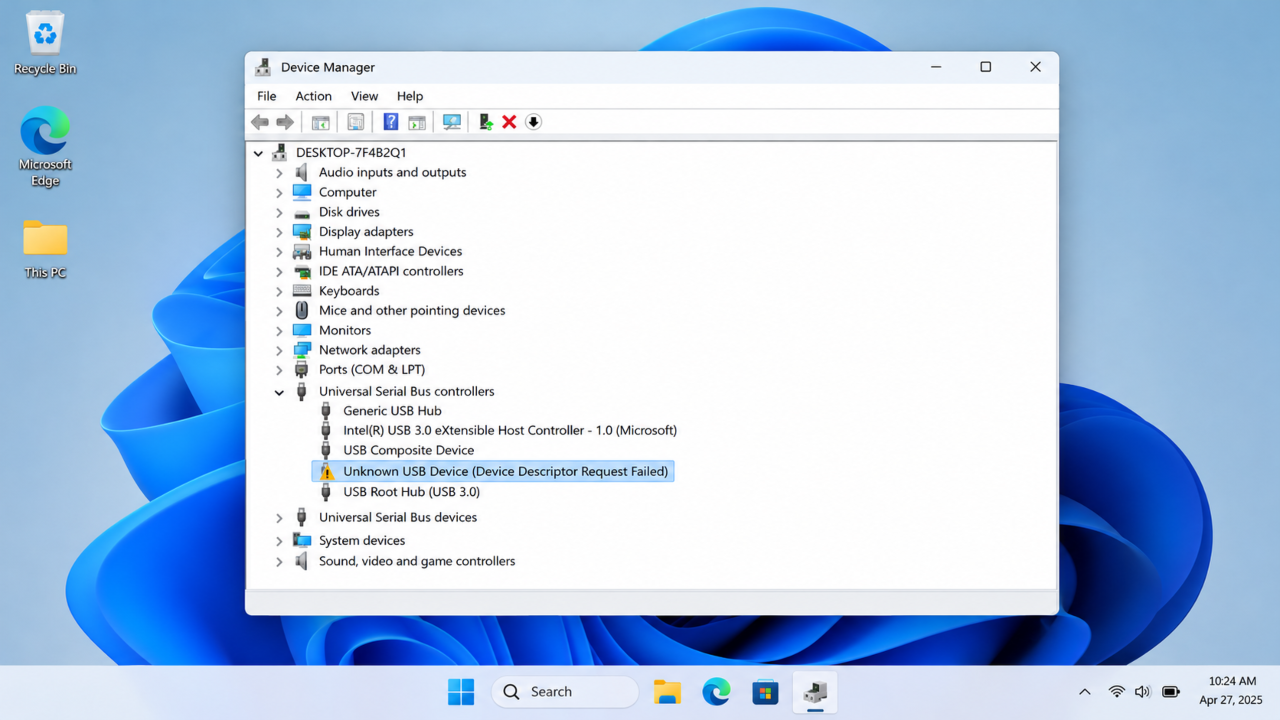Click the red X Uninstall device icon
The image size is (1280, 720).
tap(509, 122)
